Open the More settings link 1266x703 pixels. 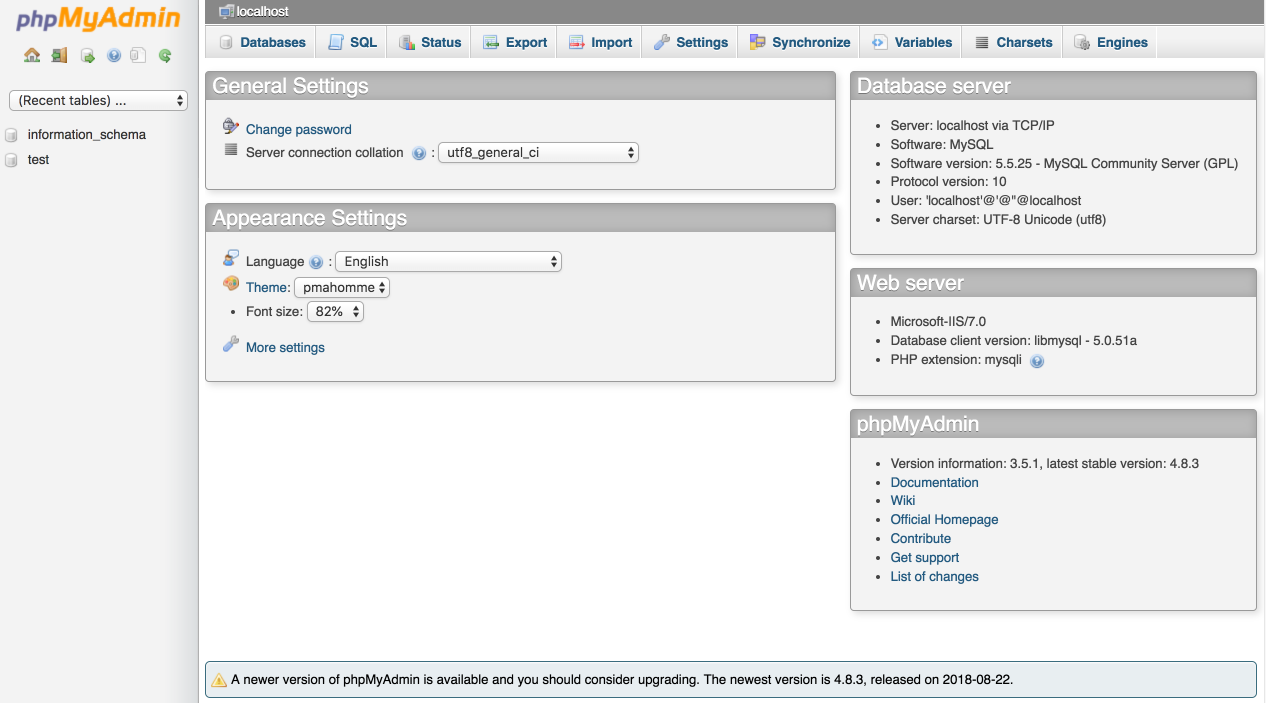point(285,347)
